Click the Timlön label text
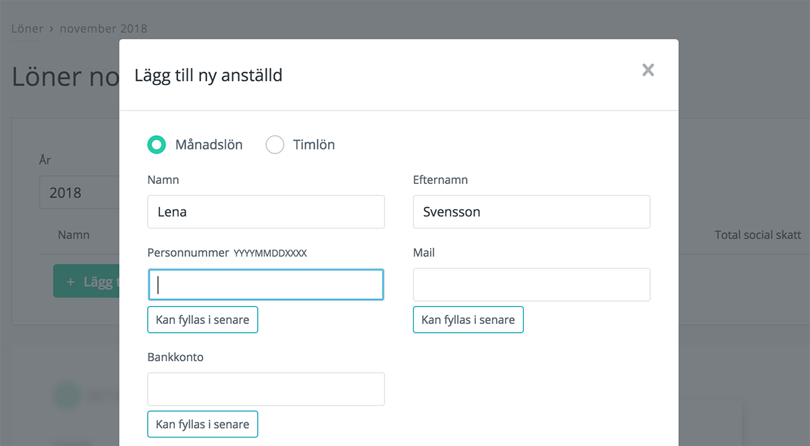 (x=314, y=145)
